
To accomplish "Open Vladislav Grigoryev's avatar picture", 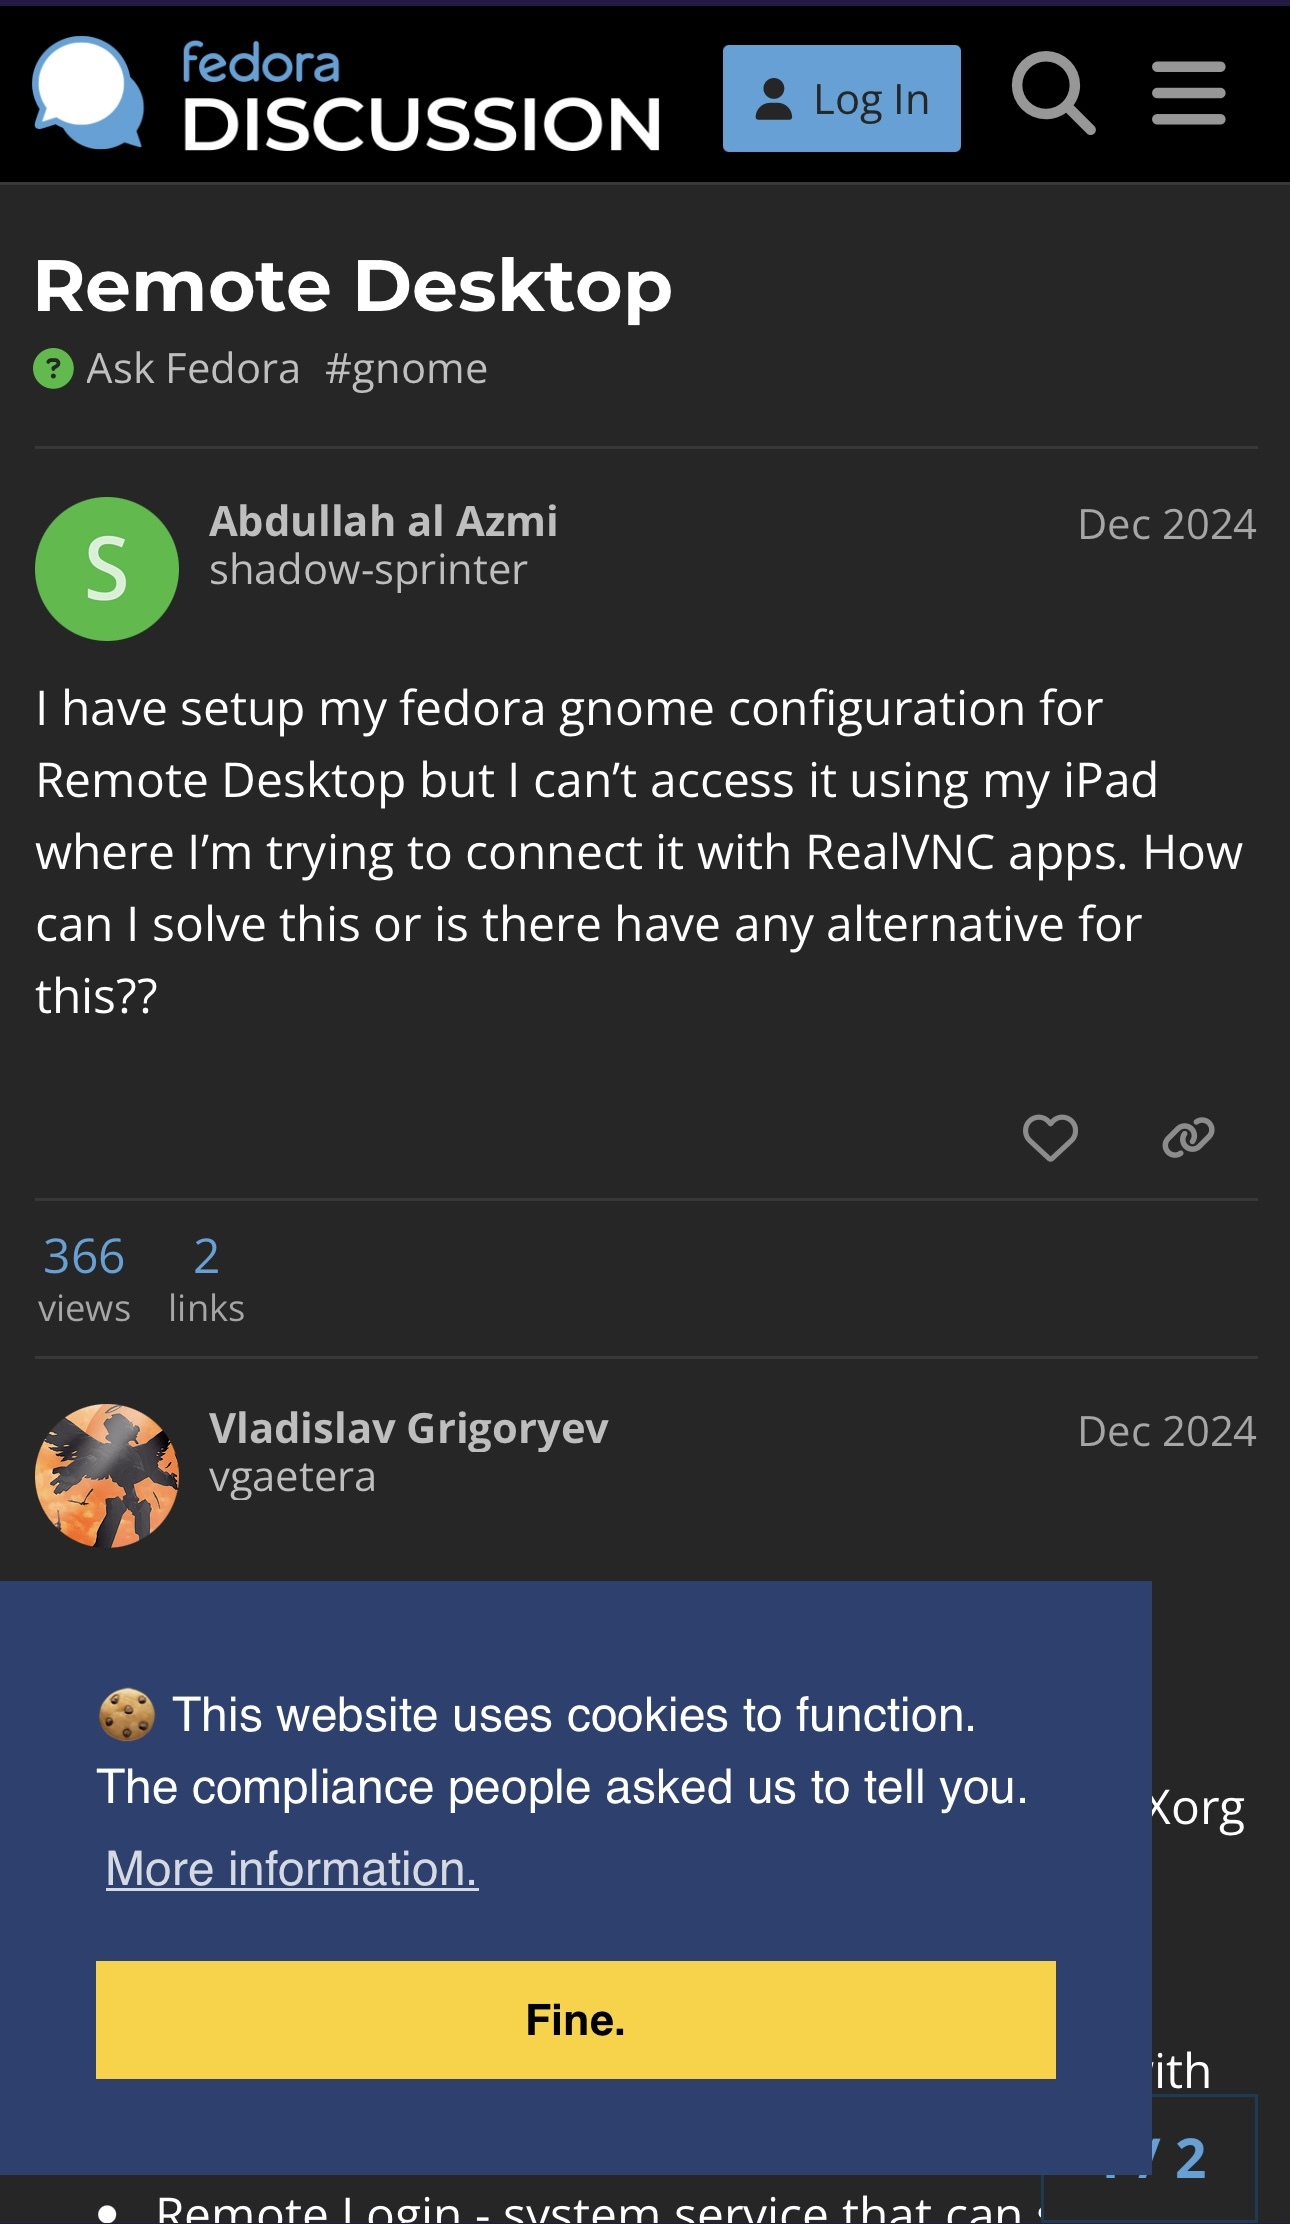I will (107, 1476).
